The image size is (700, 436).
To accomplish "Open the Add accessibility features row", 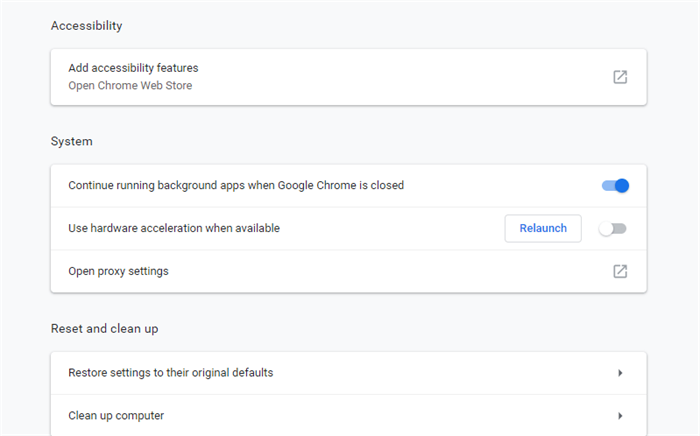I will click(x=349, y=77).
